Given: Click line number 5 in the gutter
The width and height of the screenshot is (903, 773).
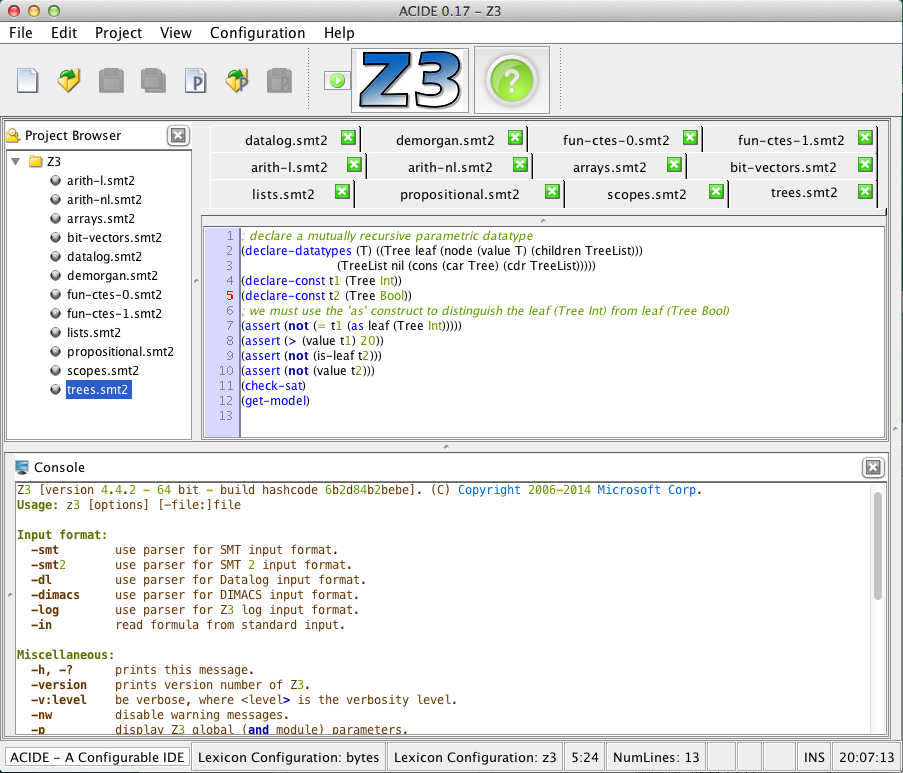Looking at the screenshot, I should point(229,295).
